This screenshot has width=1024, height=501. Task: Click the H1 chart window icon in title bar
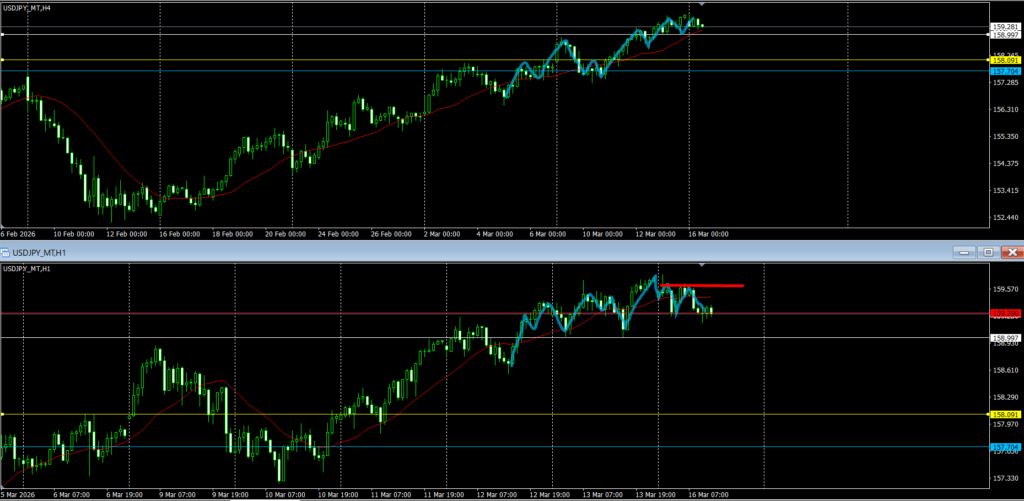click(x=6, y=252)
